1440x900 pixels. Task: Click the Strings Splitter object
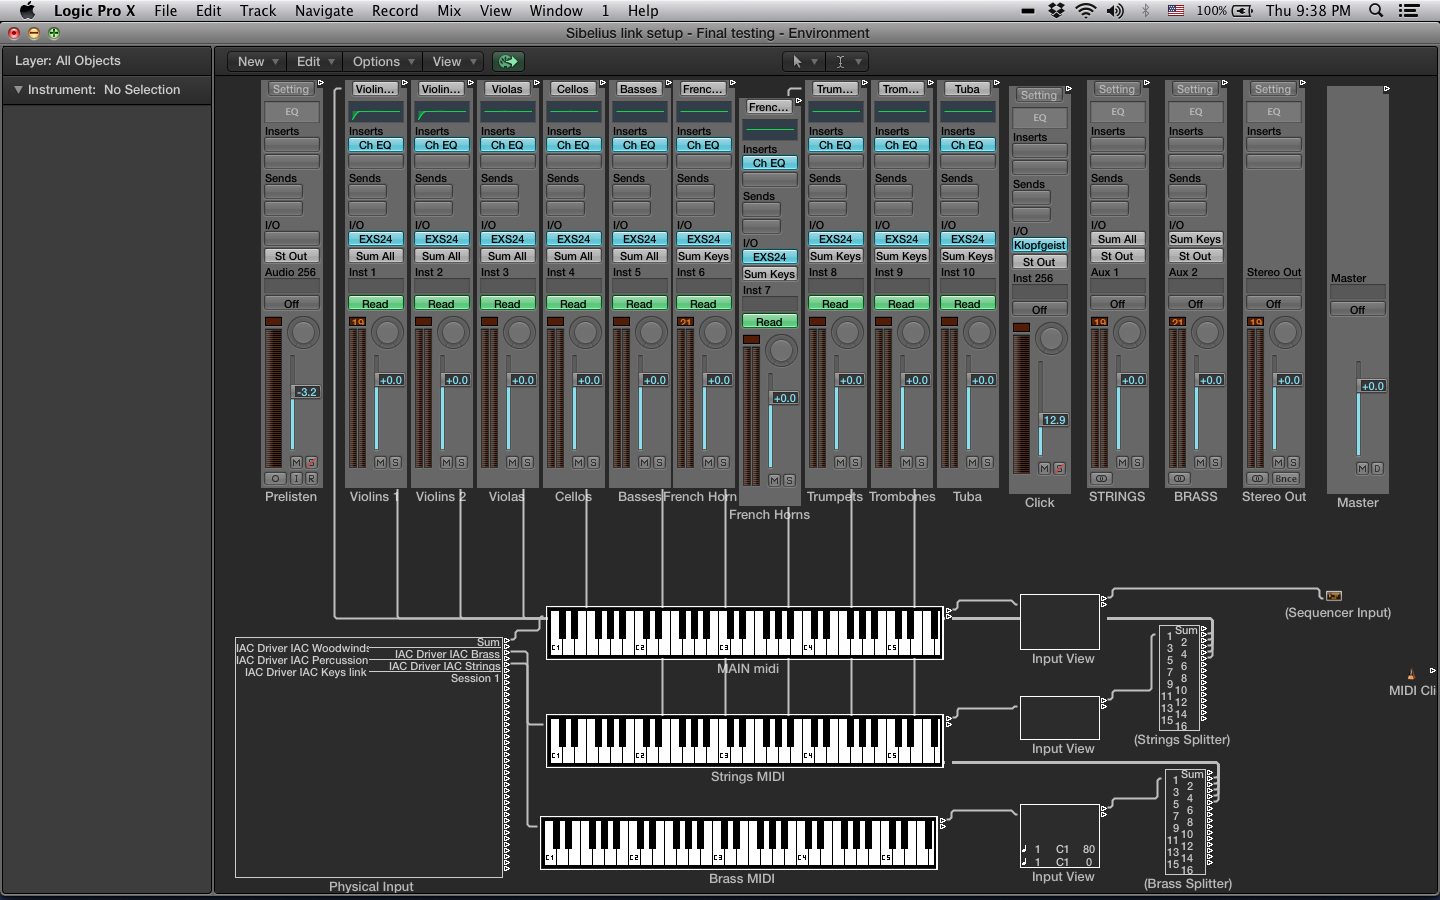(x=1182, y=677)
